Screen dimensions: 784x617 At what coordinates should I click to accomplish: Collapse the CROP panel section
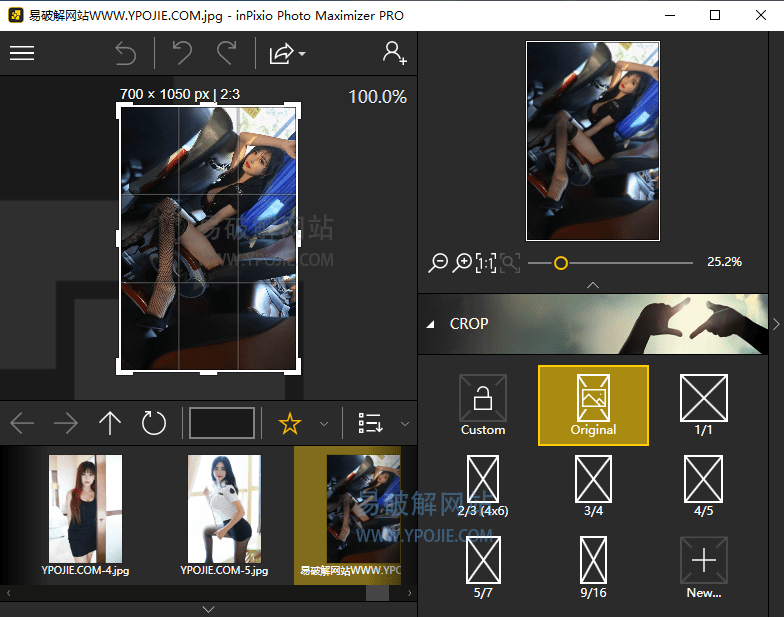pyautogui.click(x=431, y=324)
